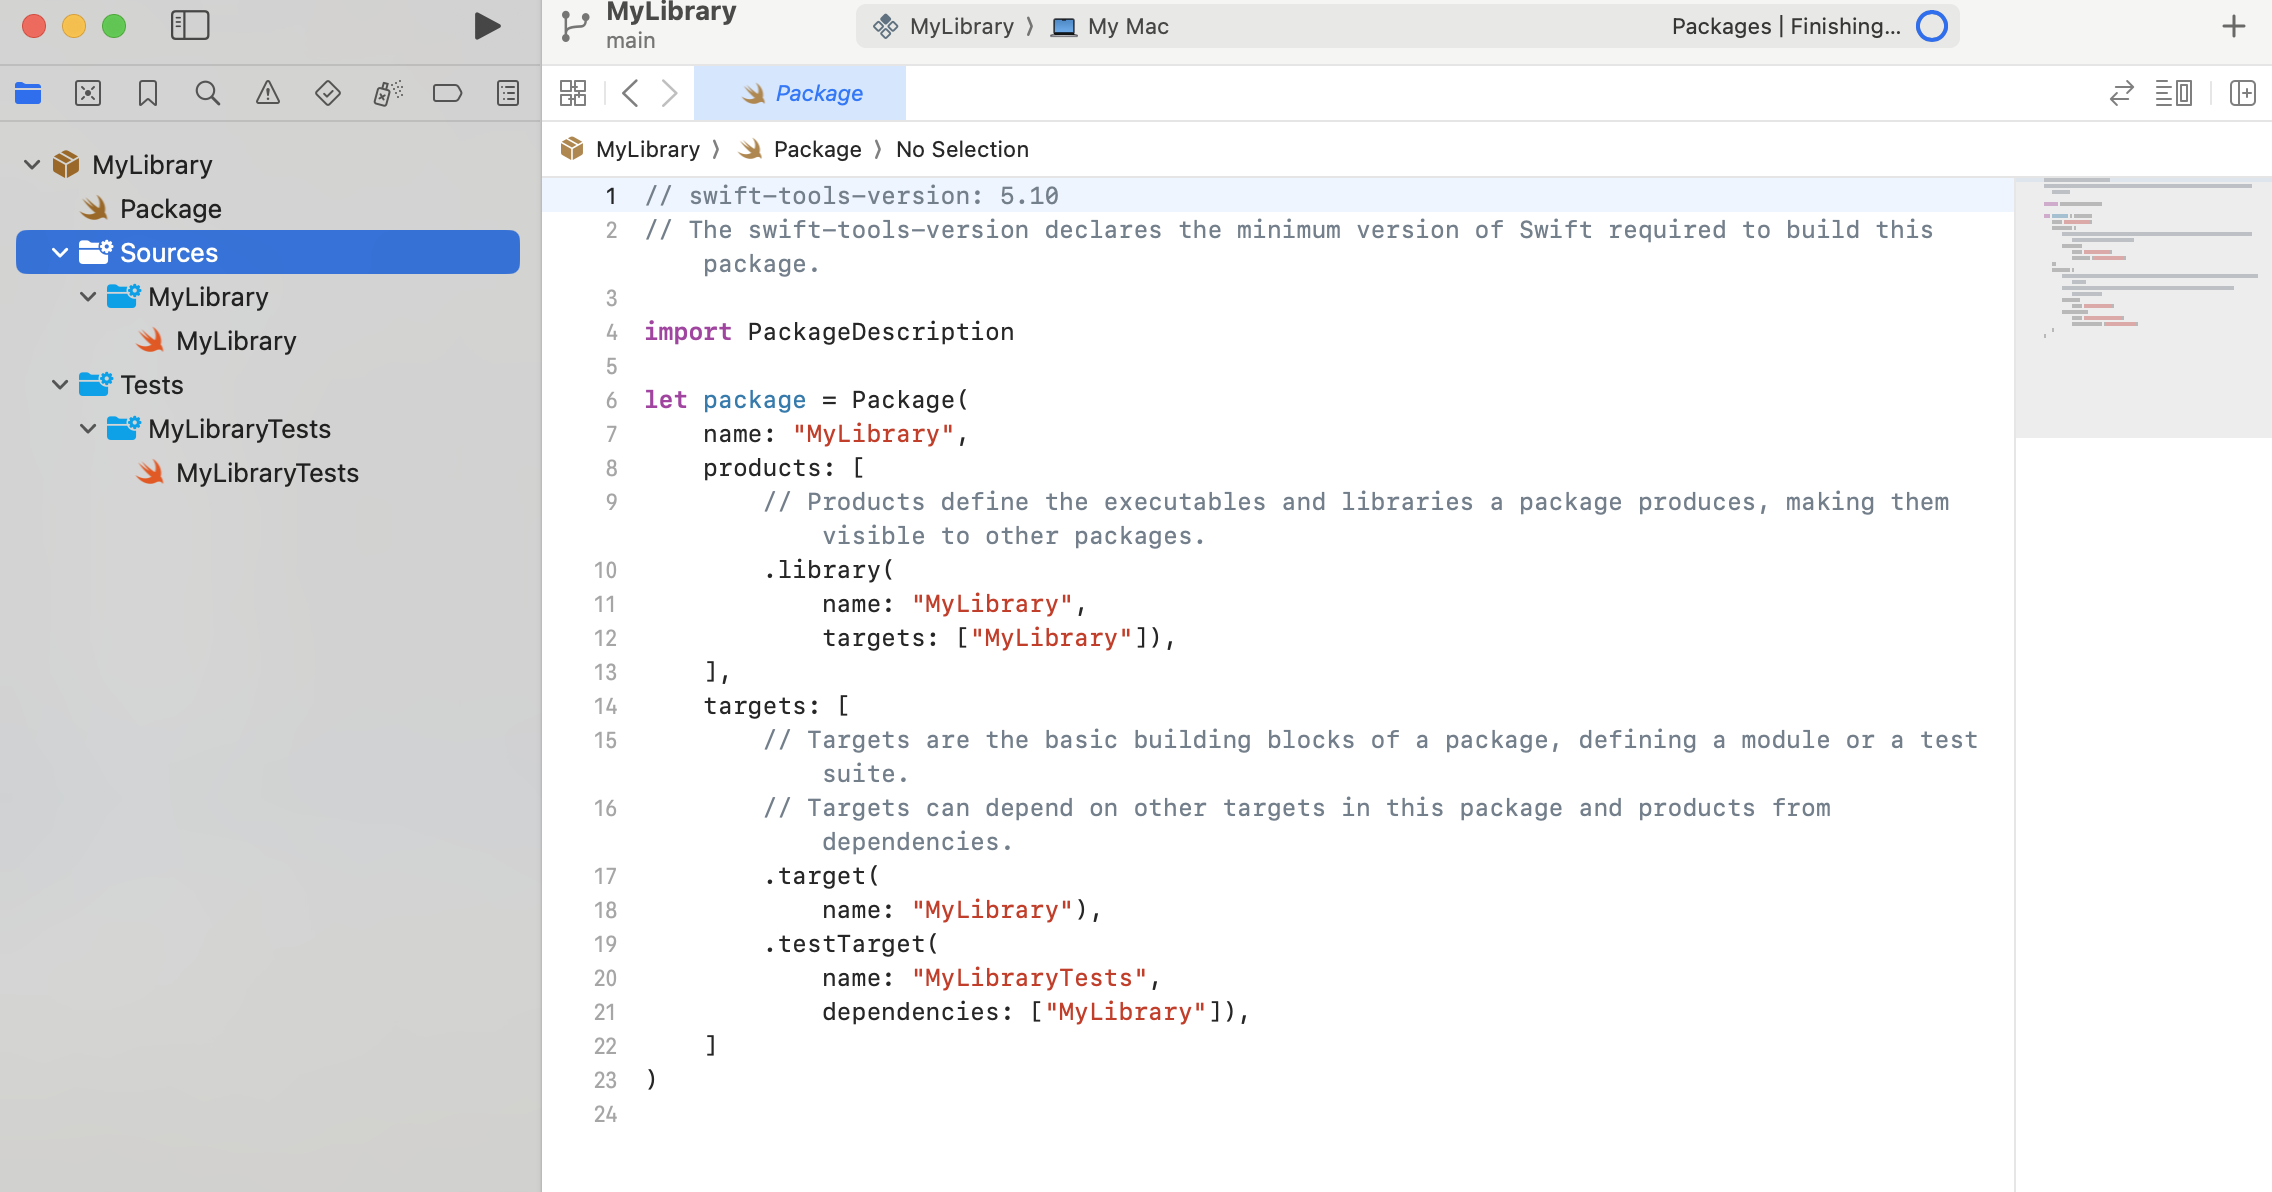
Task: Open the find navigator magnifier
Action: 207,93
